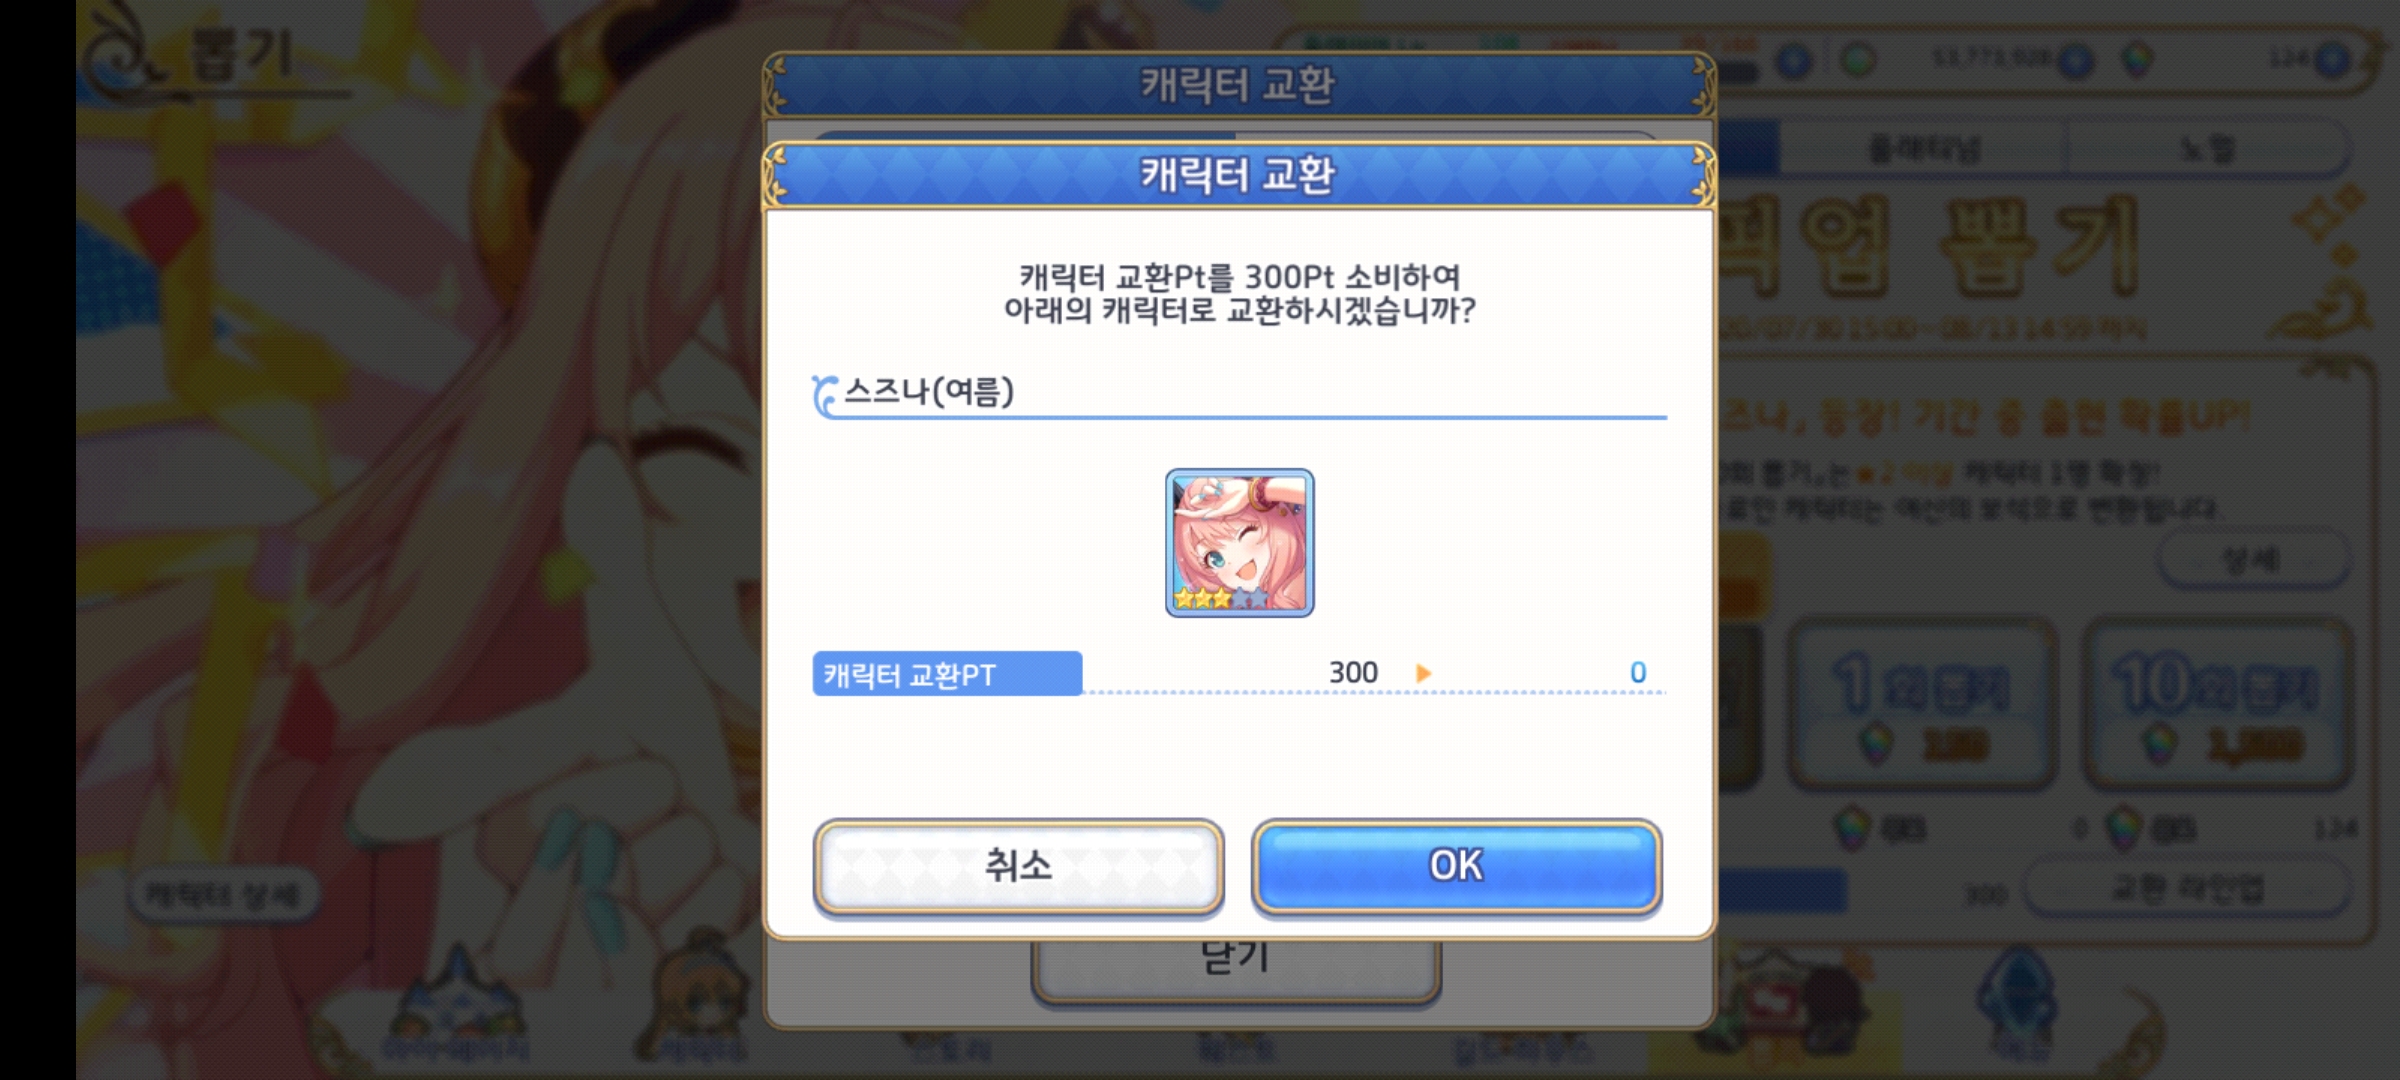Confirm the exchange with the OK button
The width and height of the screenshot is (2400, 1080).
(1456, 865)
